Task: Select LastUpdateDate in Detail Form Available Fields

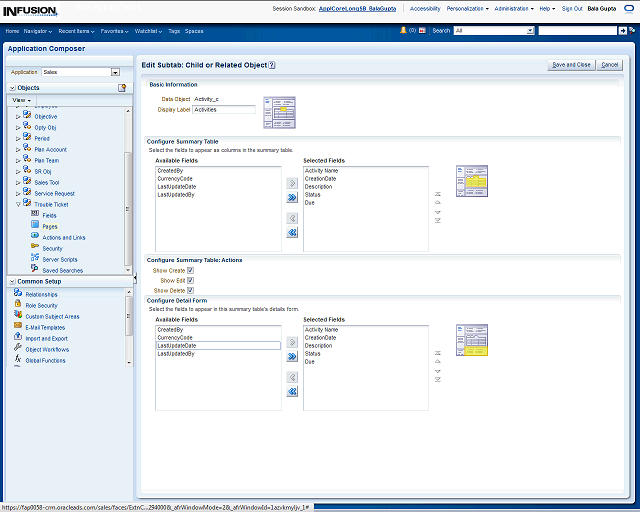Action: [218, 346]
